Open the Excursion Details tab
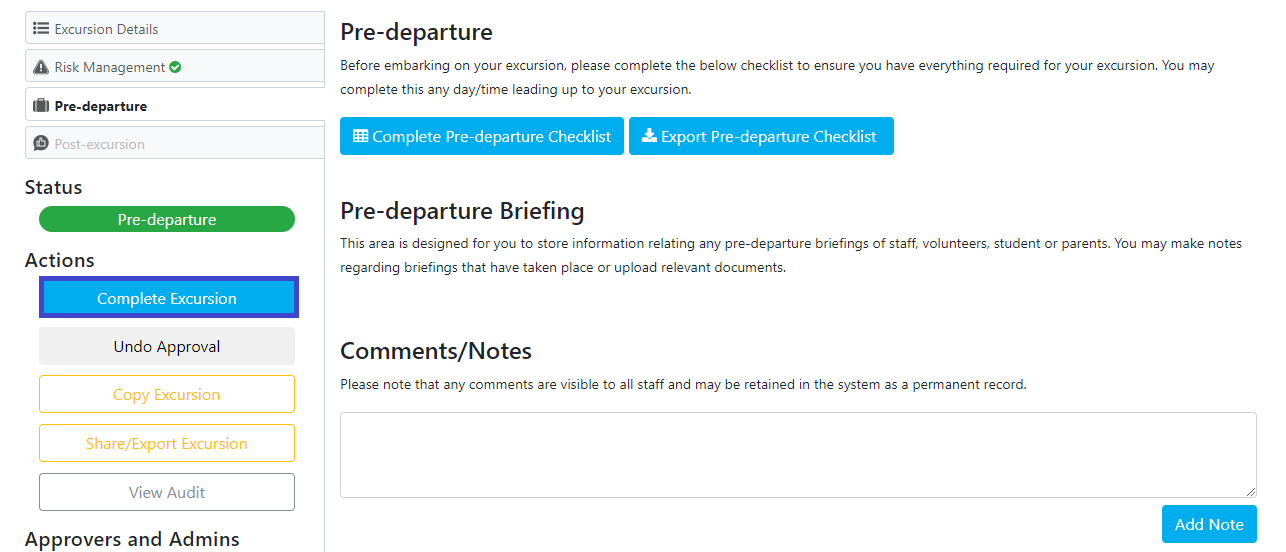The width and height of the screenshot is (1286, 552). 175,28
